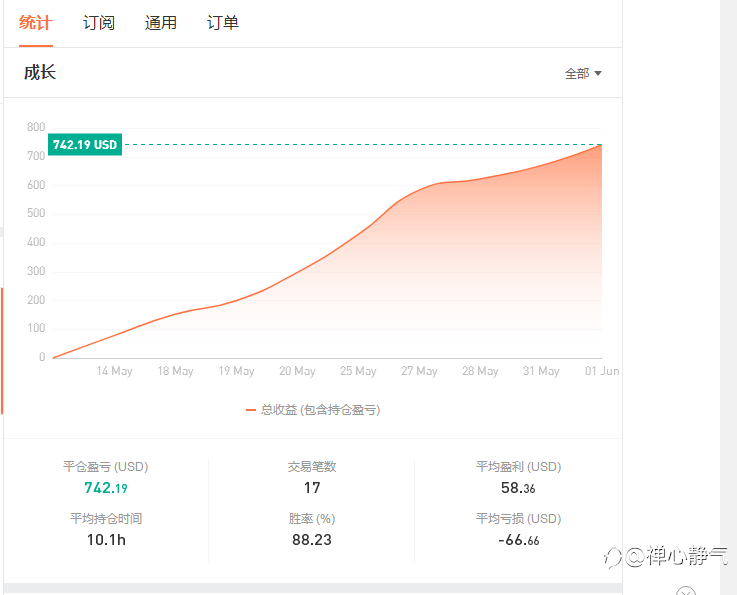
Task: Click the 20 May axis label
Action: pos(297,371)
